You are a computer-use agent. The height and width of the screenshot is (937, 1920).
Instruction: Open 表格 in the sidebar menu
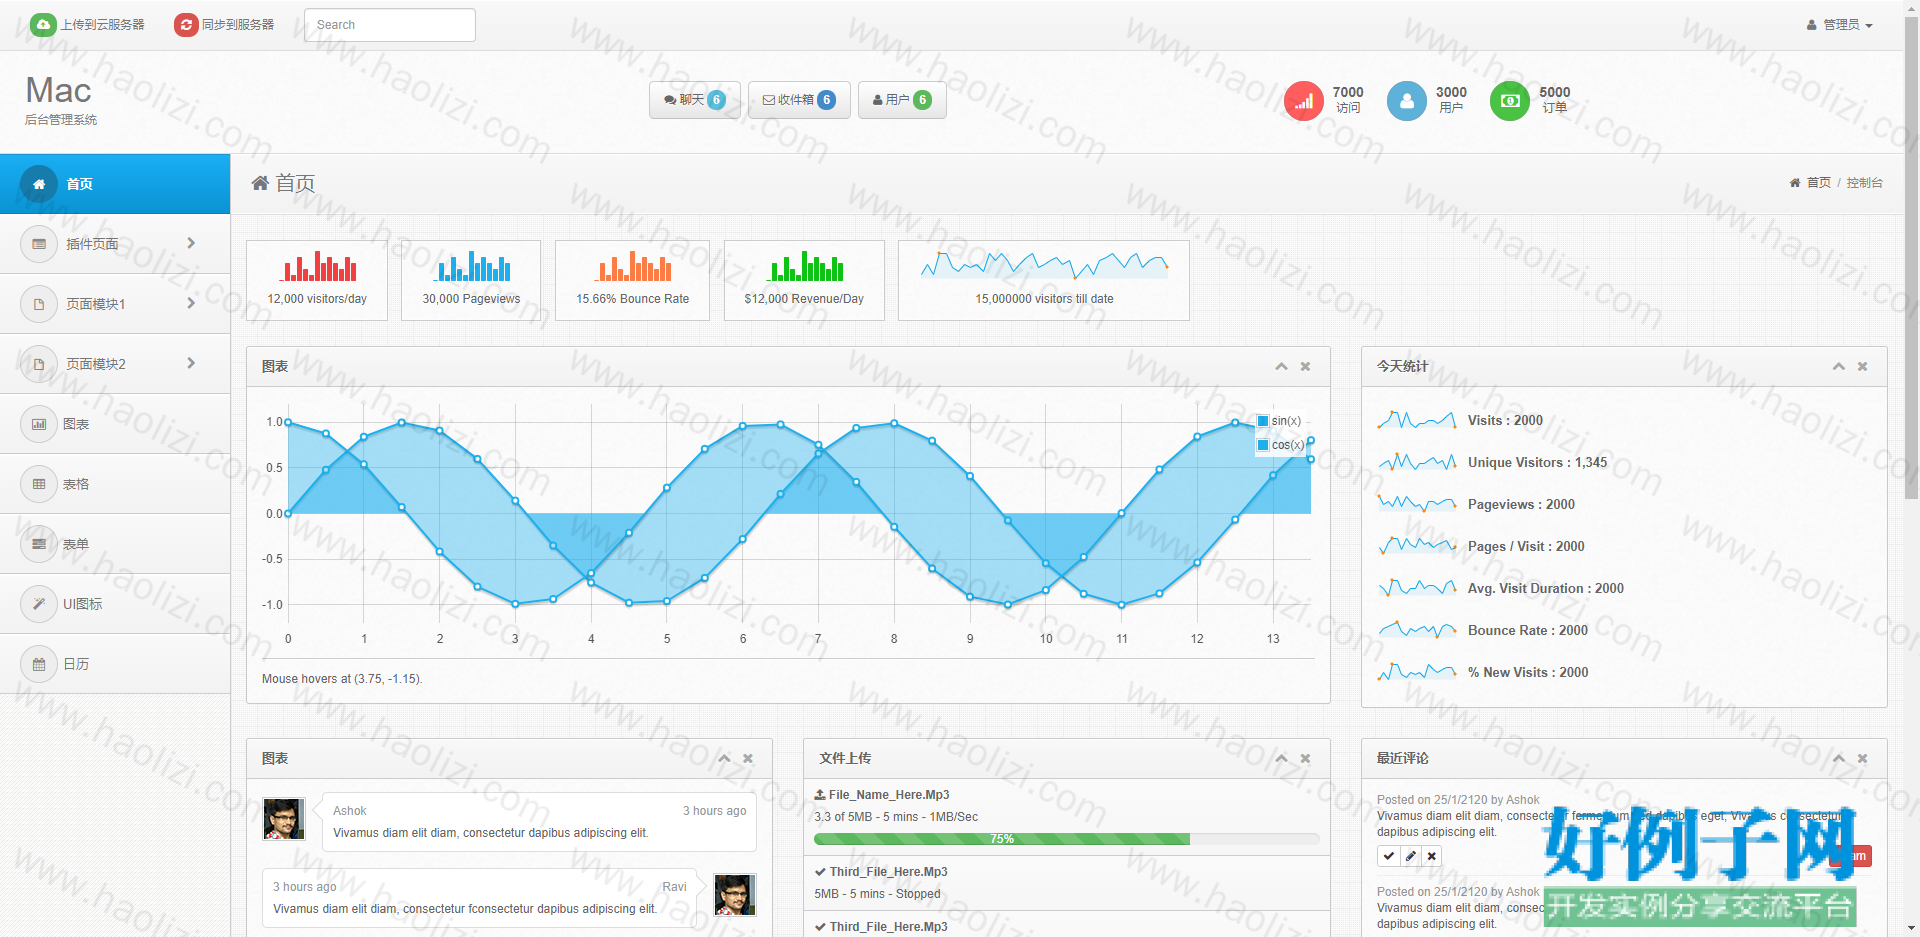[x=115, y=484]
